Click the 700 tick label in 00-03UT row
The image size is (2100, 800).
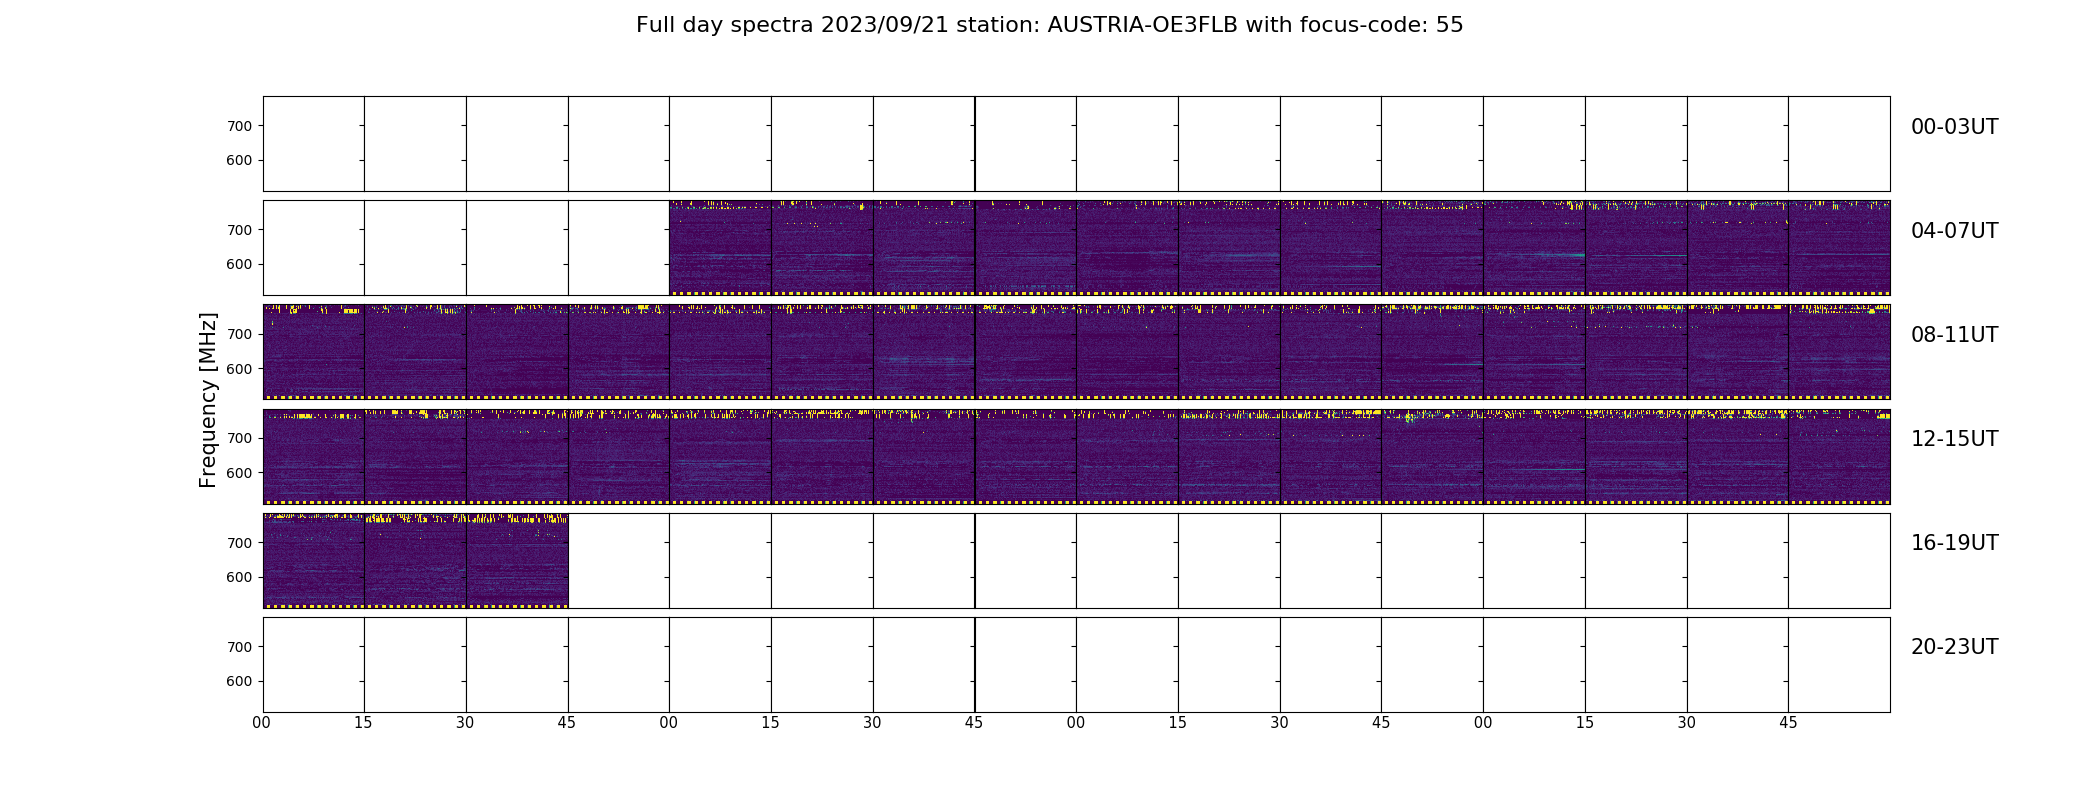(239, 126)
